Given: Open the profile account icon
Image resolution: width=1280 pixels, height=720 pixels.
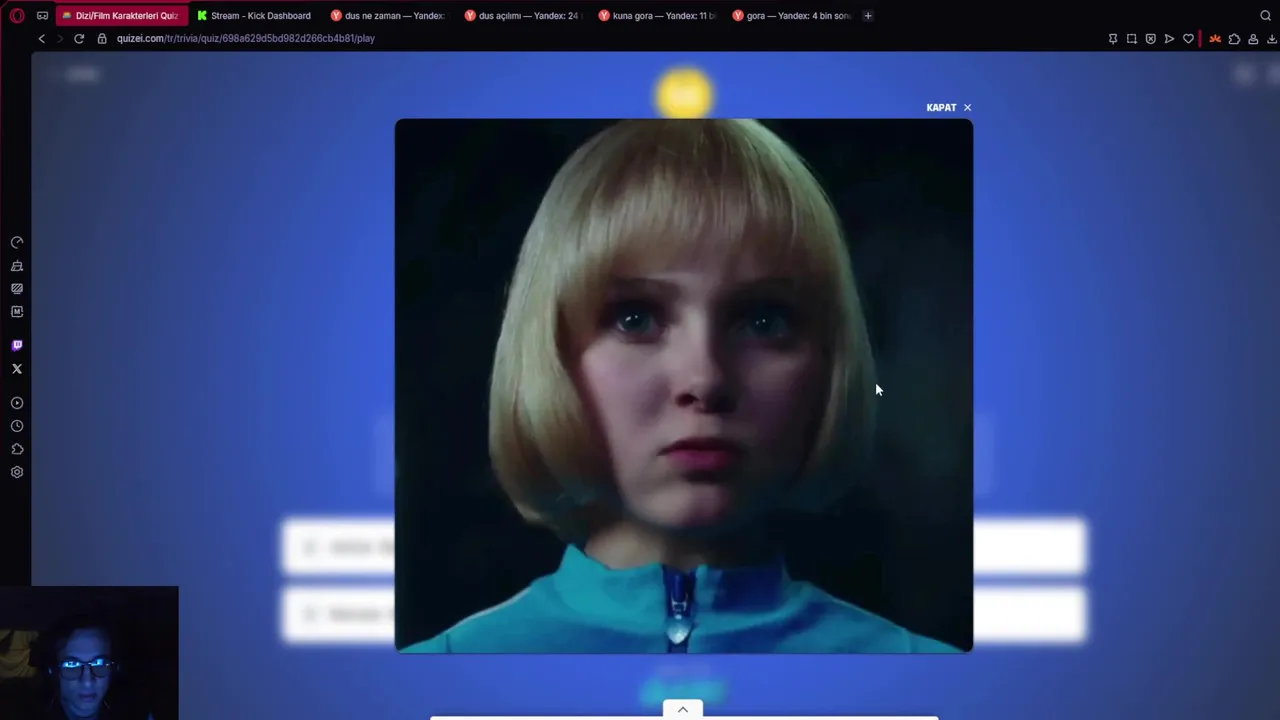Looking at the screenshot, I should click(x=1253, y=39).
